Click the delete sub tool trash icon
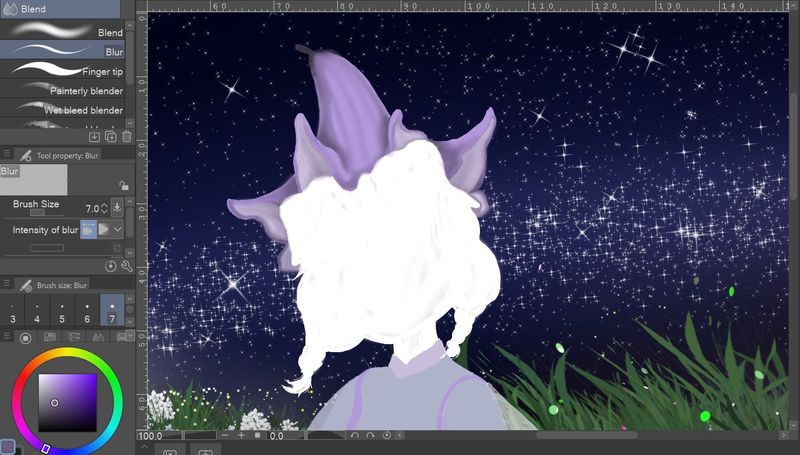Viewport: 800px width, 455px height. click(x=126, y=136)
